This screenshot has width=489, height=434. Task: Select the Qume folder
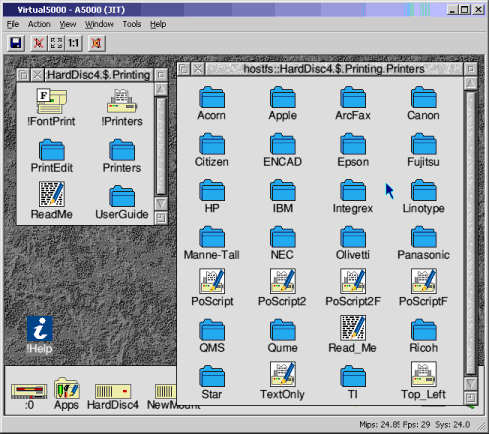(283, 336)
